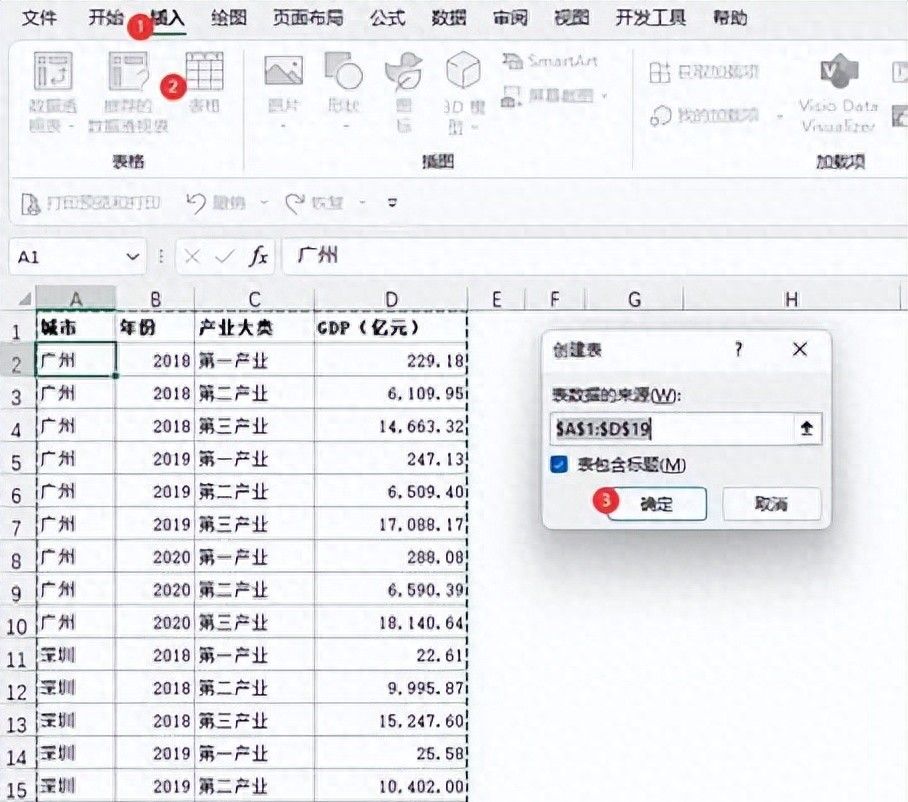Open the 页面布局 (Page Layout) tab
This screenshot has width=908, height=802.
pos(306,18)
